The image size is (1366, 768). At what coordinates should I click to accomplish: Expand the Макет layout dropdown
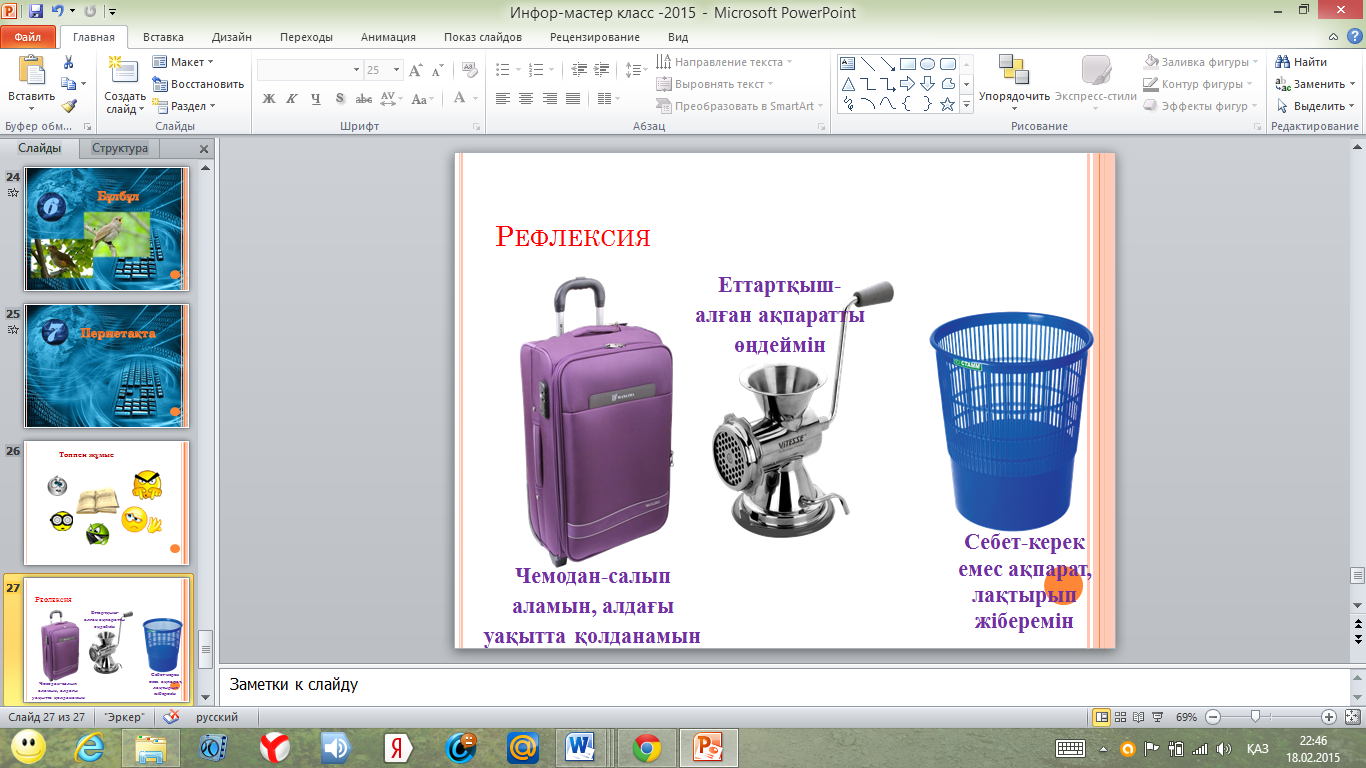click(209, 62)
